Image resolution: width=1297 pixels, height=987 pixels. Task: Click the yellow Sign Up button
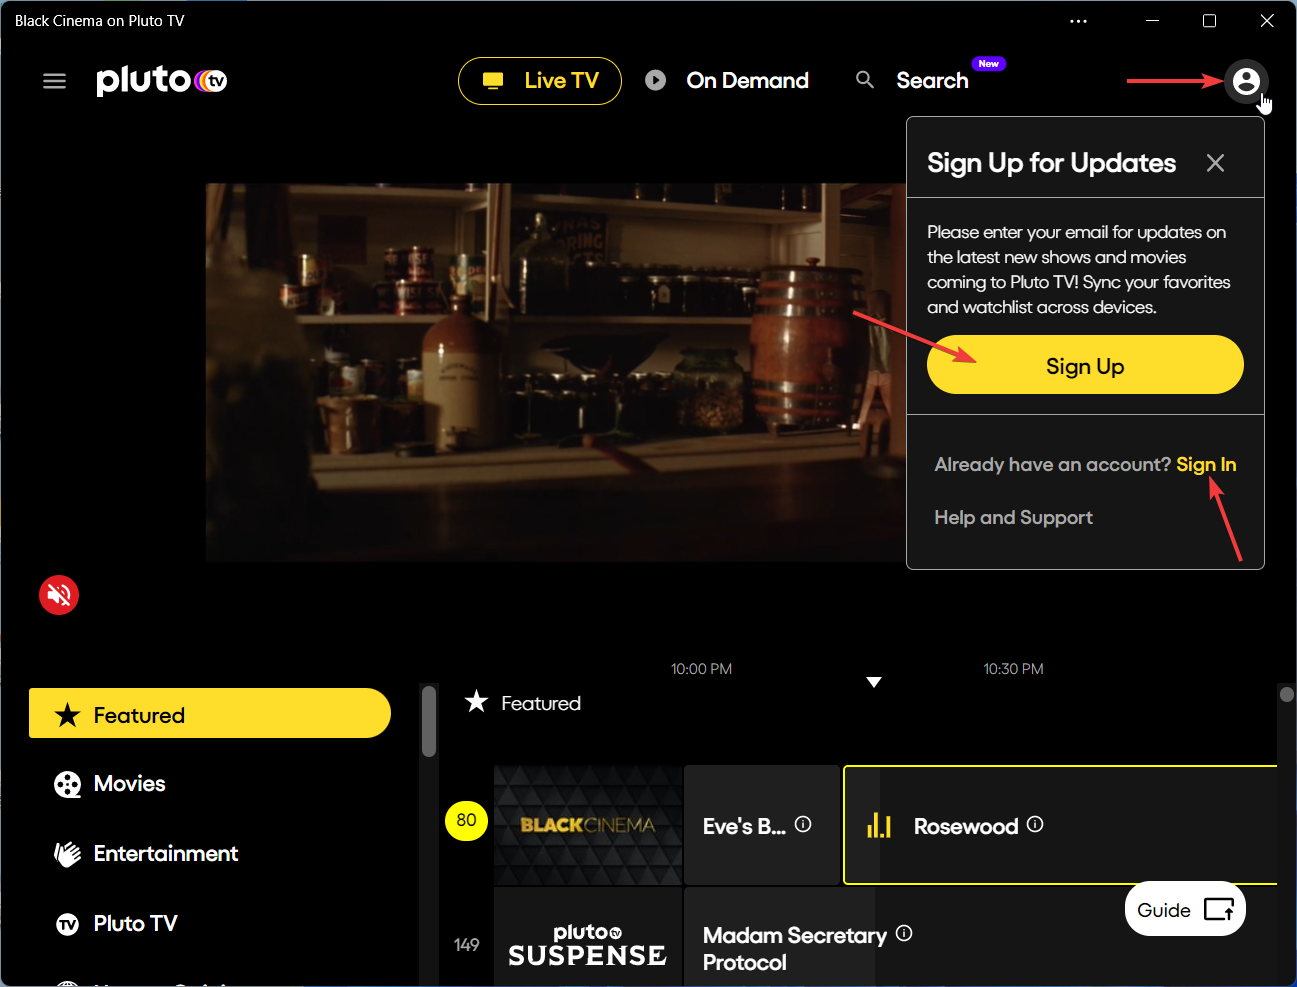[x=1085, y=365]
